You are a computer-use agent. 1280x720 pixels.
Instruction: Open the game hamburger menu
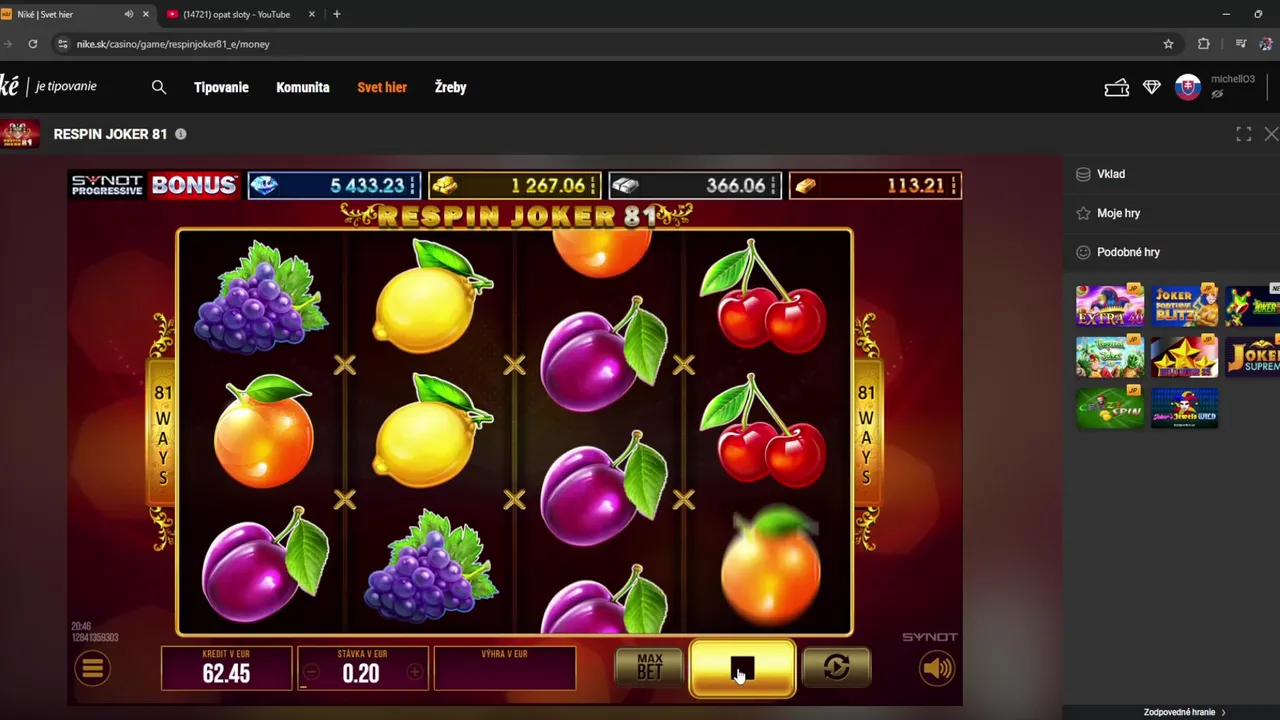tap(92, 668)
